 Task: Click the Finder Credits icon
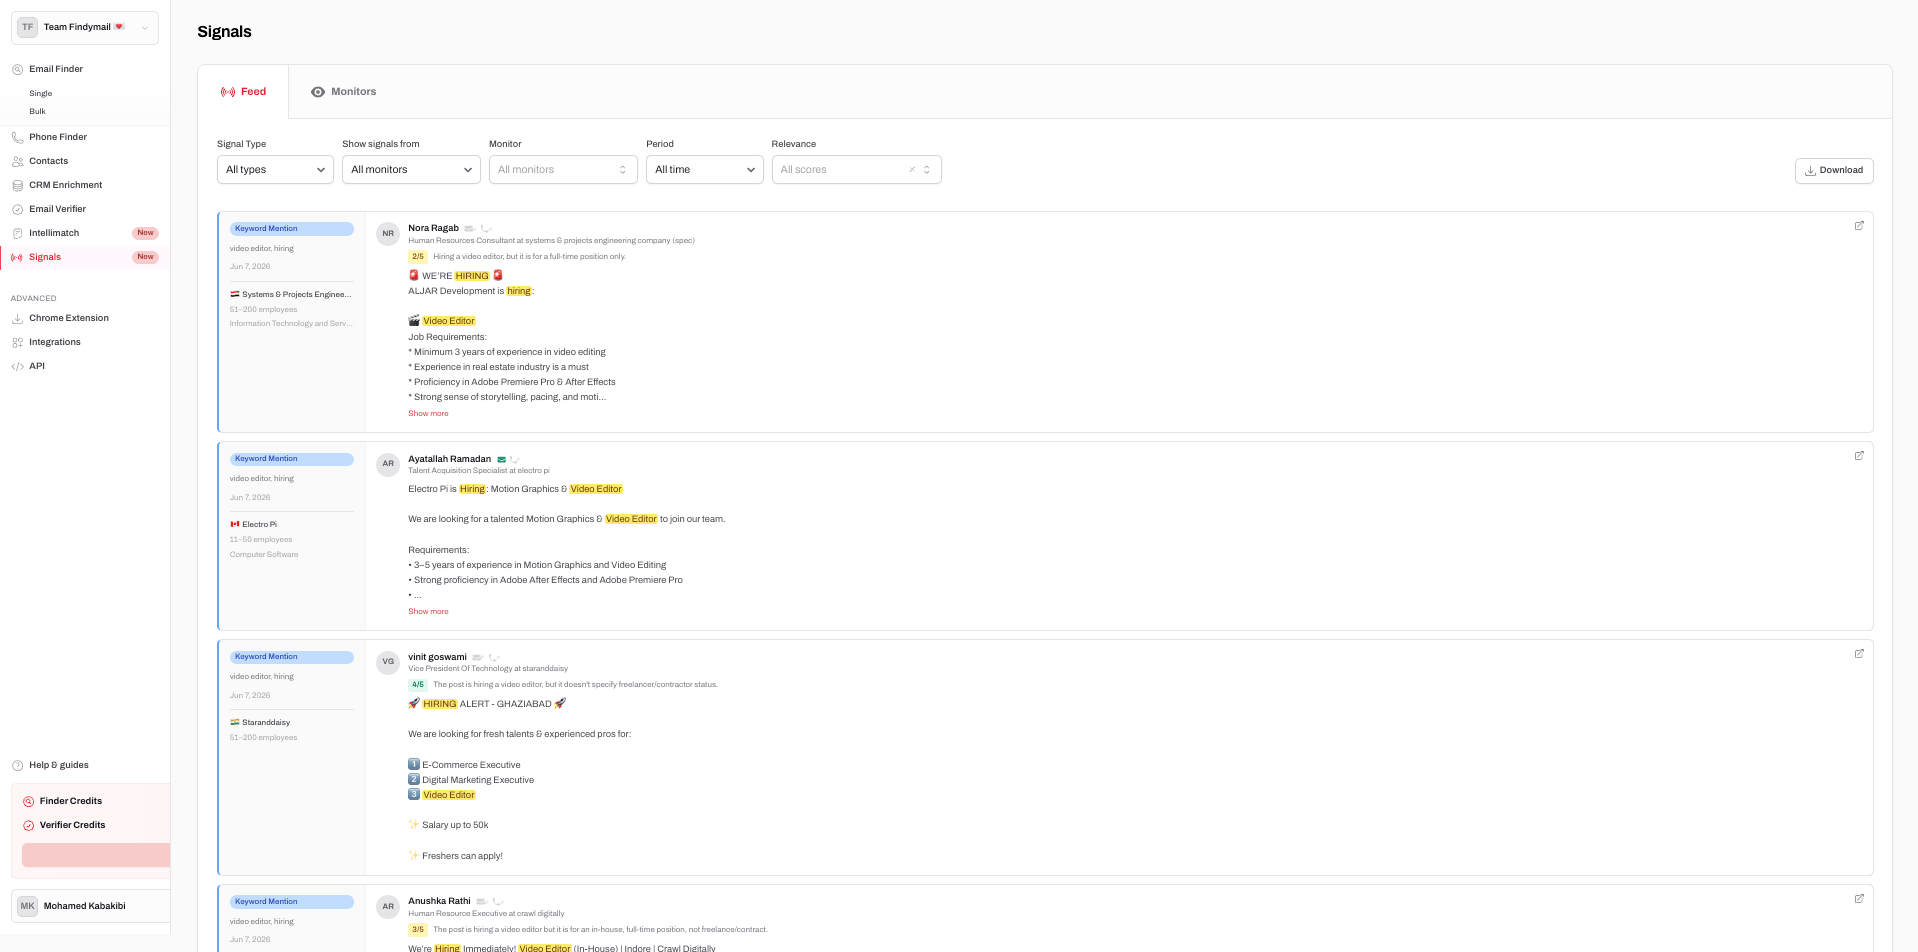tap(29, 801)
